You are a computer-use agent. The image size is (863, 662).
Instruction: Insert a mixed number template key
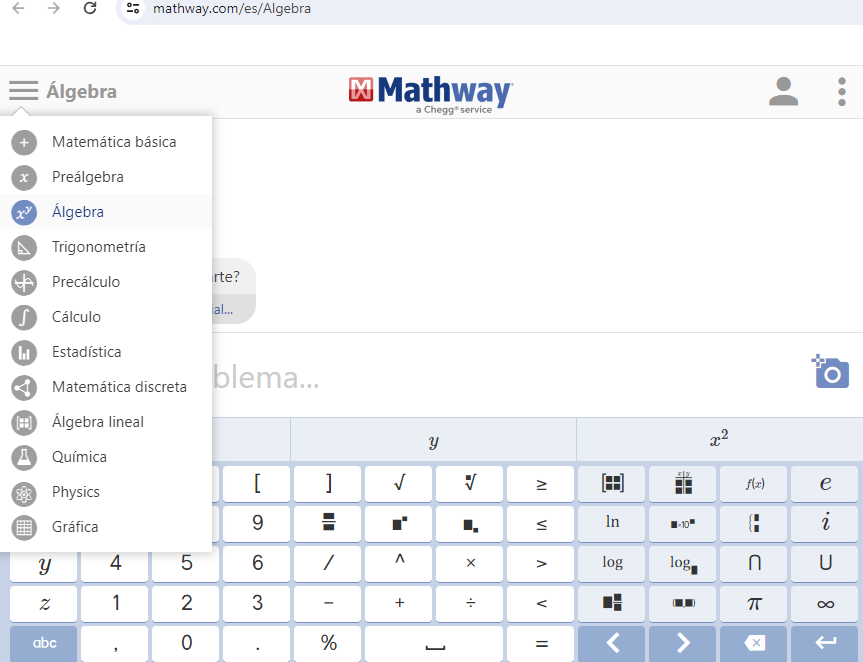click(612, 604)
